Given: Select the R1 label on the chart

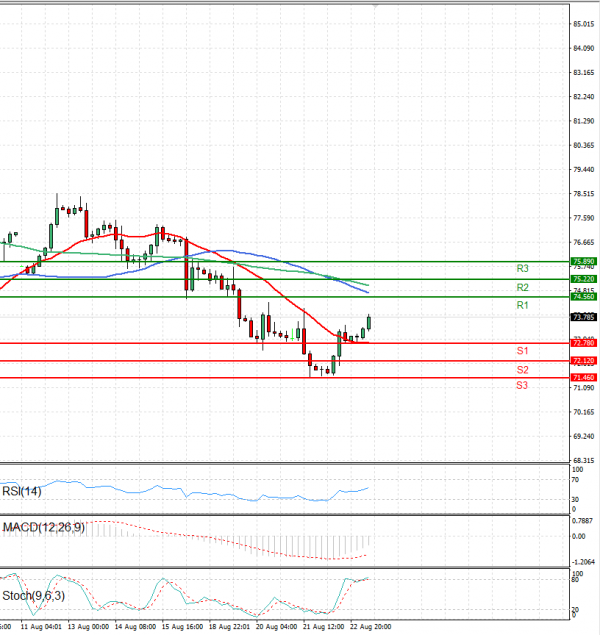Looking at the screenshot, I should [522, 305].
